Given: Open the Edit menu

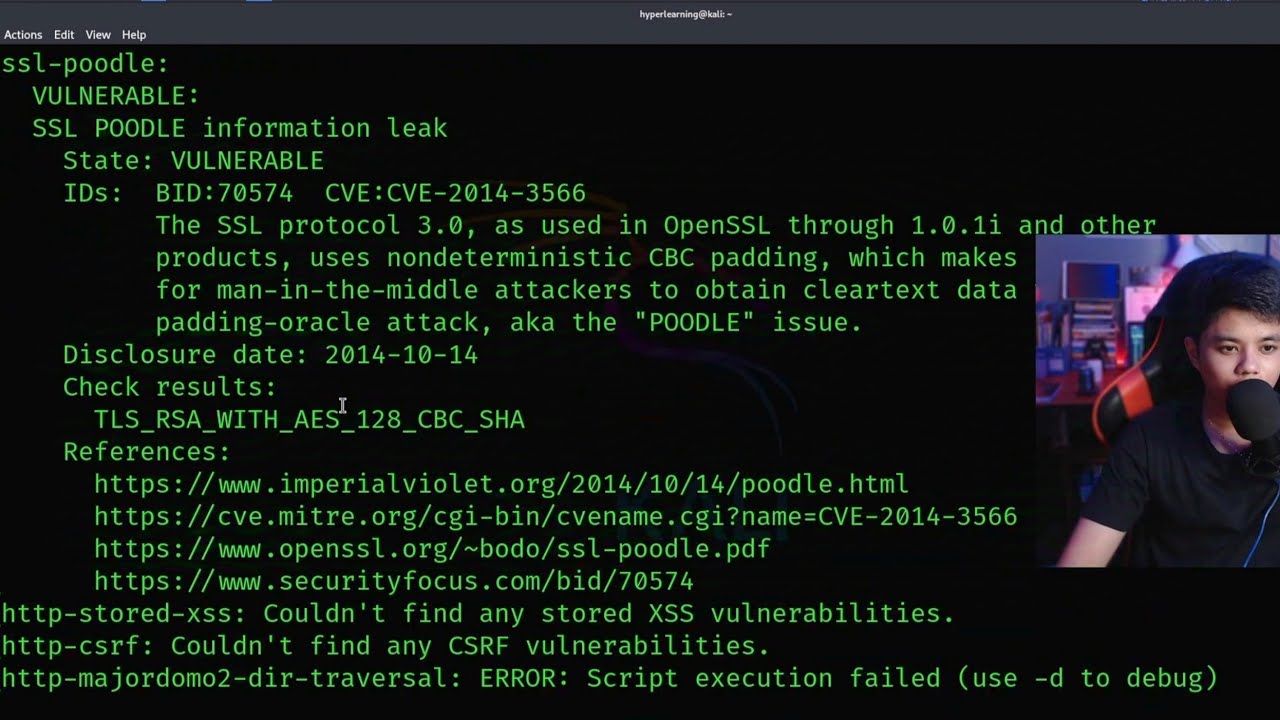Looking at the screenshot, I should 64,35.
